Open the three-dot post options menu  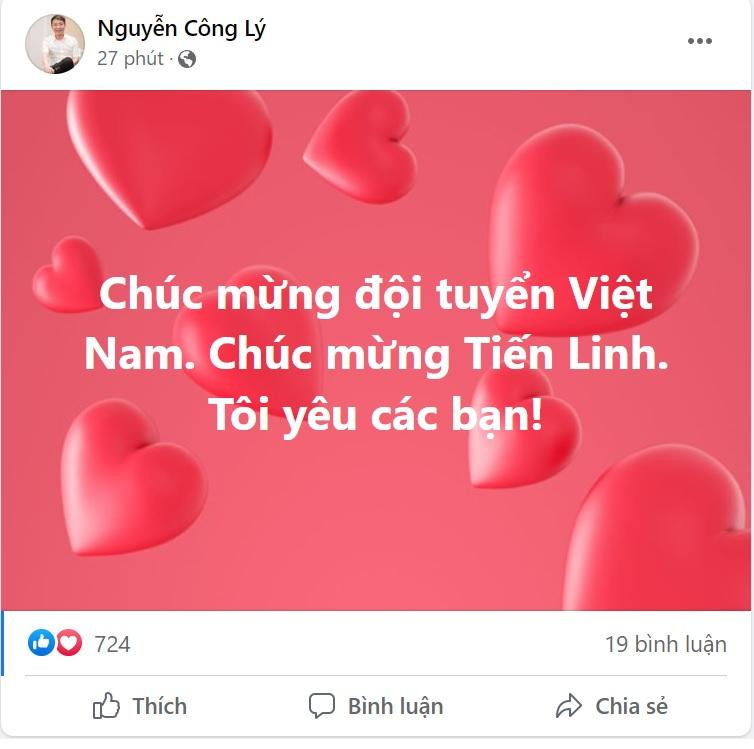coord(700,41)
